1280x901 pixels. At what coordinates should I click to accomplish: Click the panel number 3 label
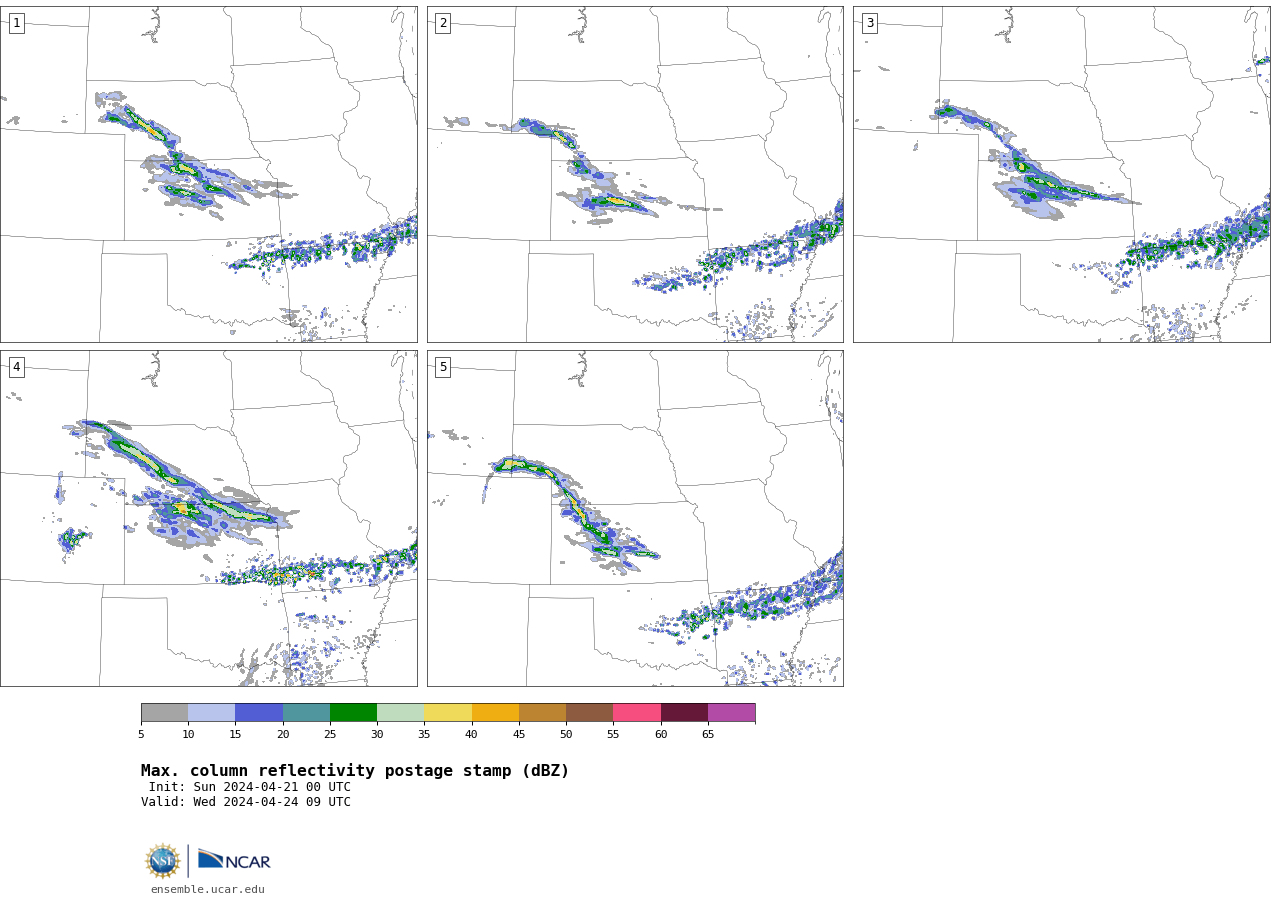click(869, 23)
